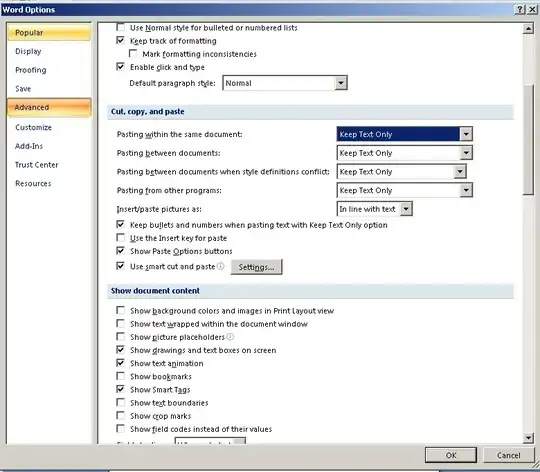Screen dimensions: 540x472
Task: Click the scrollbar up arrow
Action: point(528,29)
